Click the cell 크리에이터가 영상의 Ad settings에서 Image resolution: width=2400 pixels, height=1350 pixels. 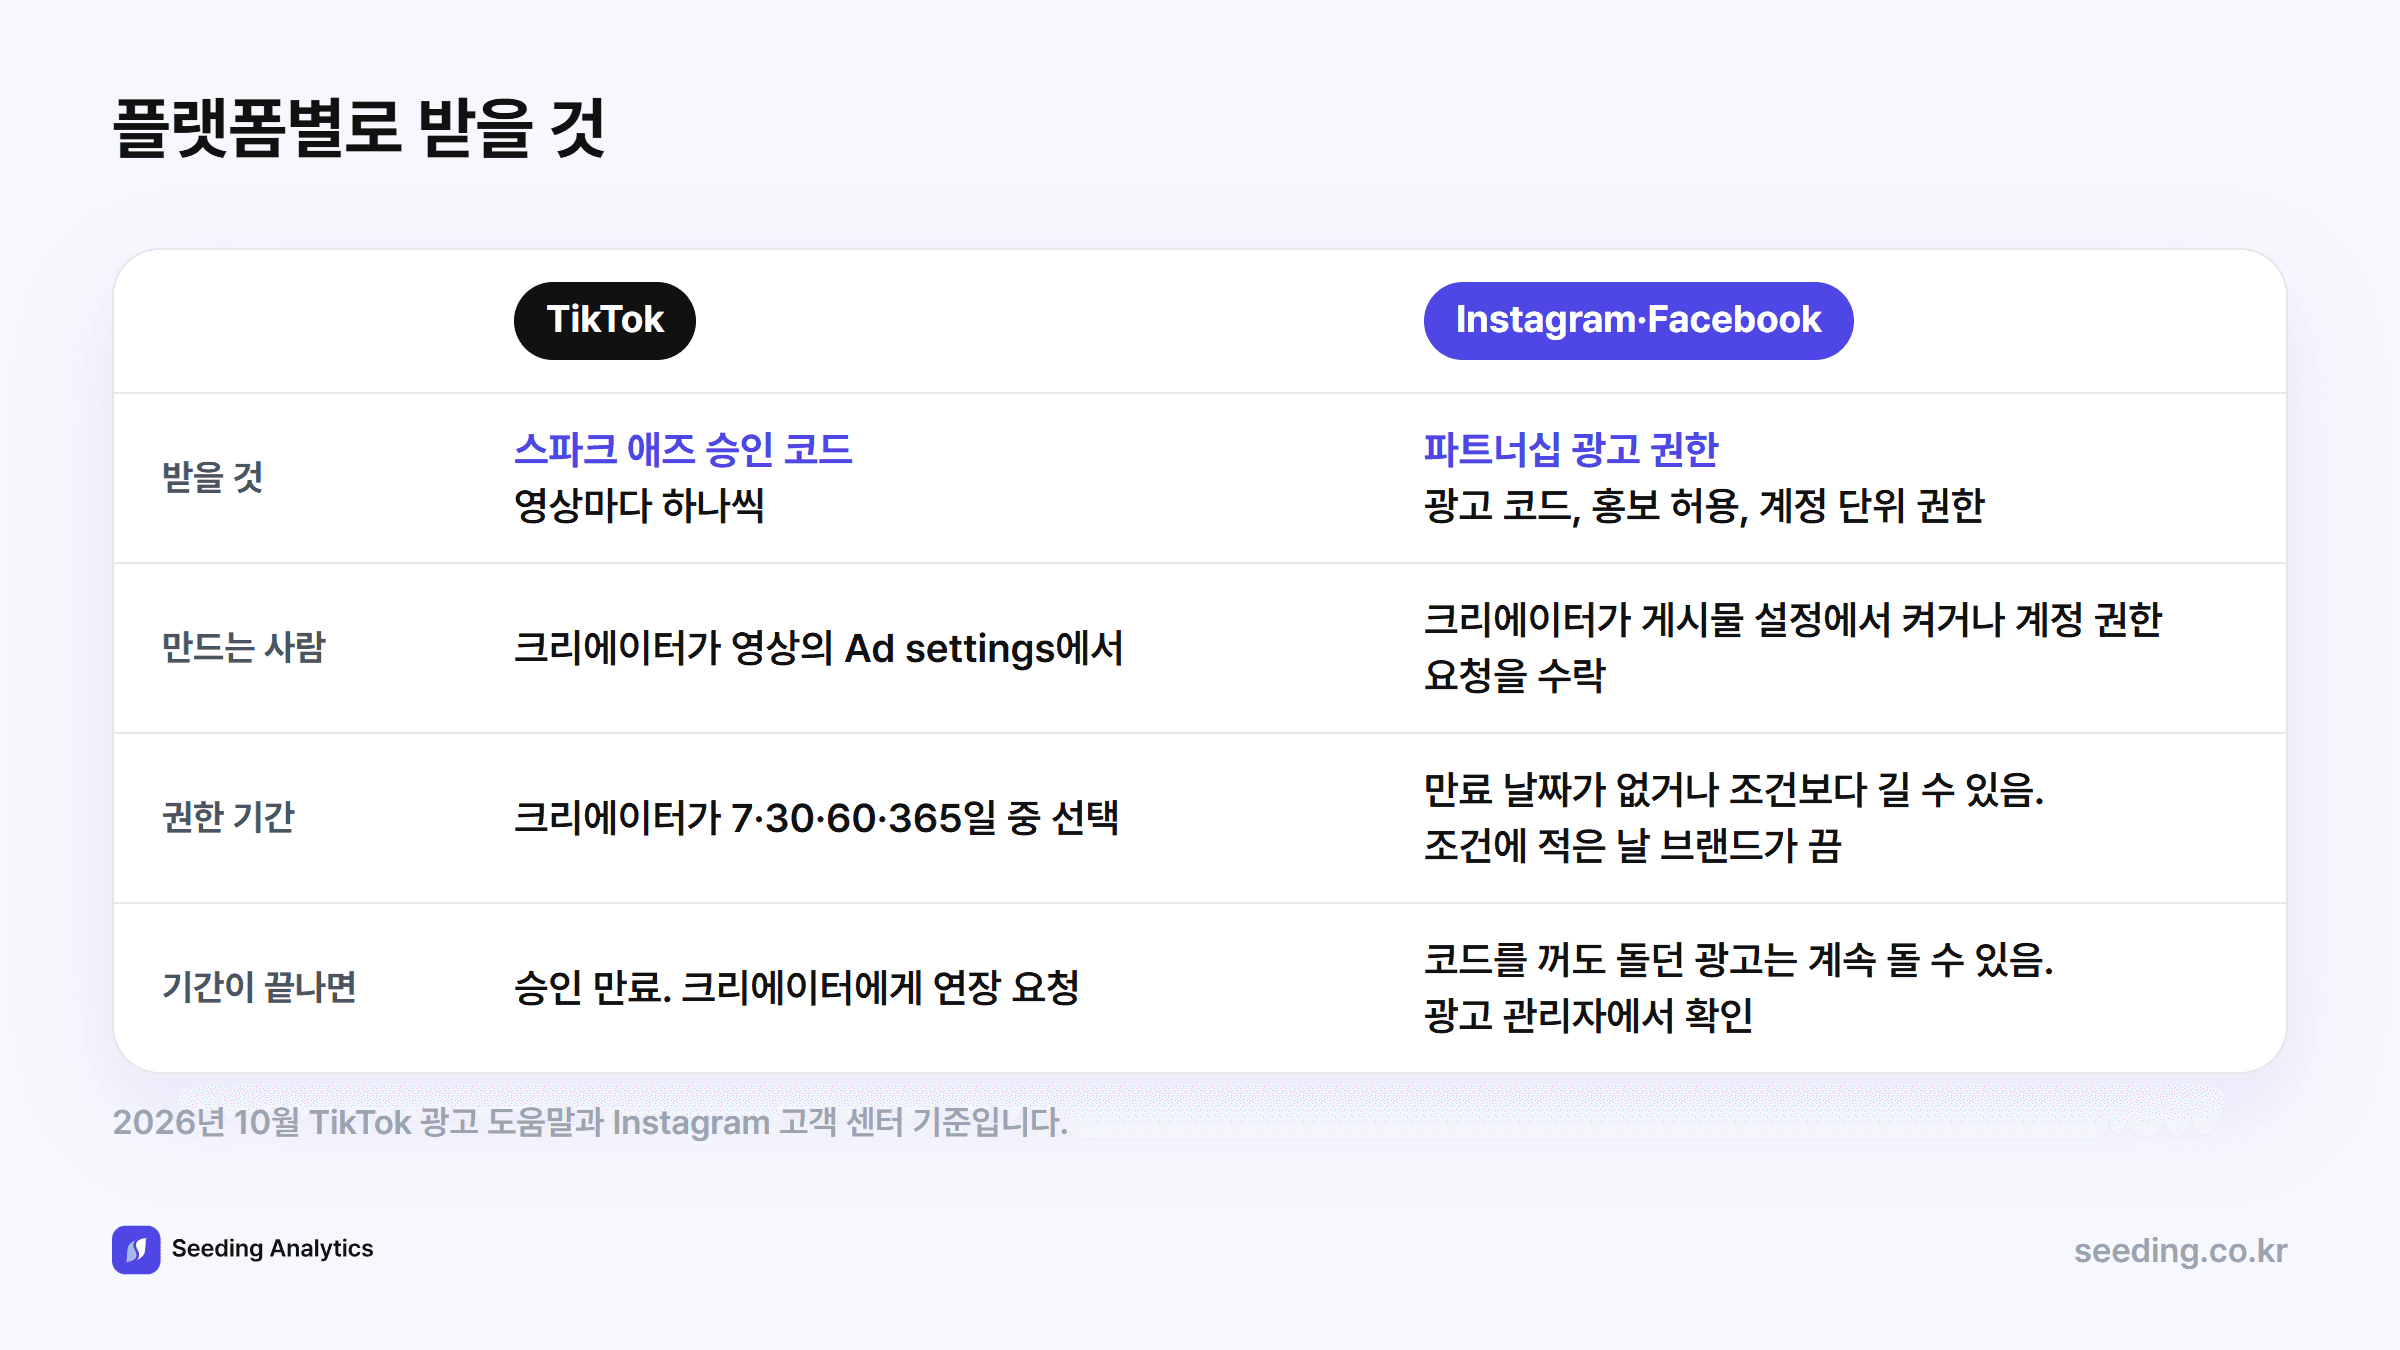(x=819, y=648)
